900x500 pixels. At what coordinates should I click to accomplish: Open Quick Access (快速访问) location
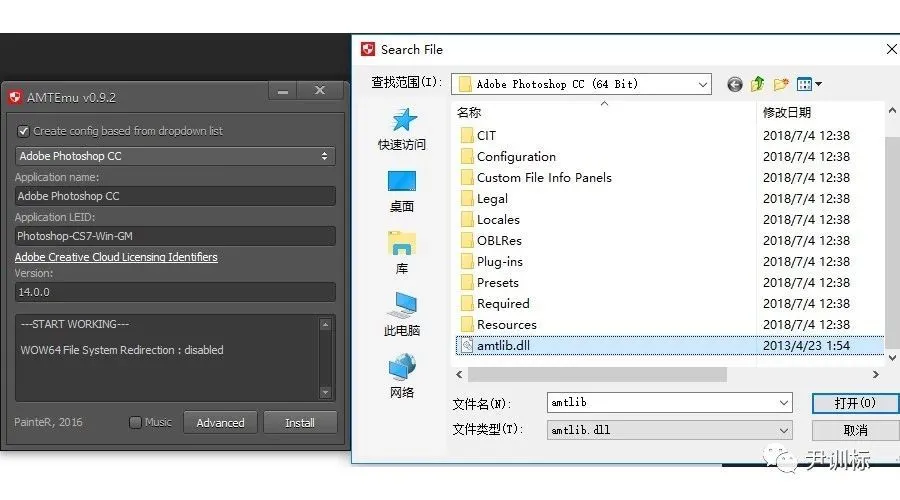point(402,129)
